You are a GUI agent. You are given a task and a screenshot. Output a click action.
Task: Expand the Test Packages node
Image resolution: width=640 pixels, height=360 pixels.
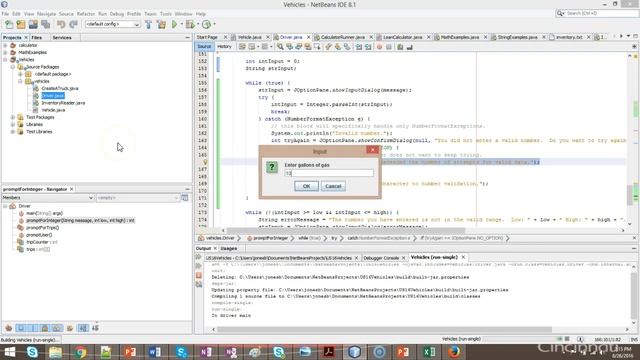click(13, 118)
